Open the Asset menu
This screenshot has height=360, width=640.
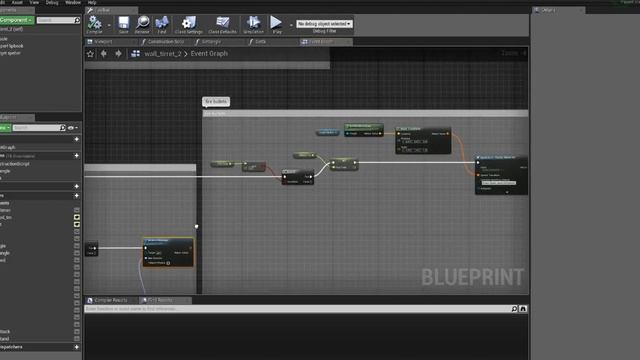coord(17,2)
